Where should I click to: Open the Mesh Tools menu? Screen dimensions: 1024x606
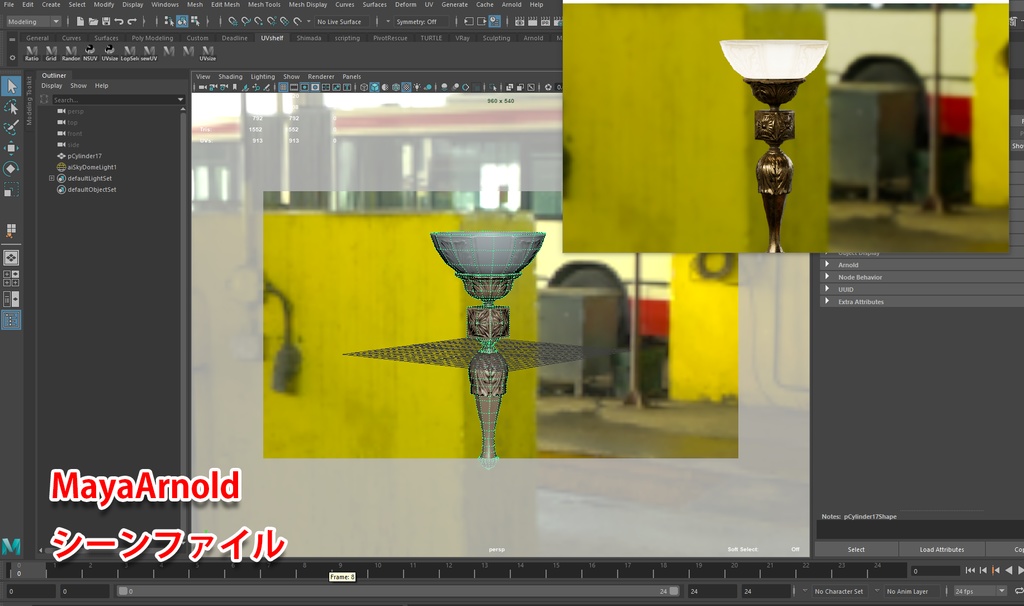pyautogui.click(x=264, y=5)
